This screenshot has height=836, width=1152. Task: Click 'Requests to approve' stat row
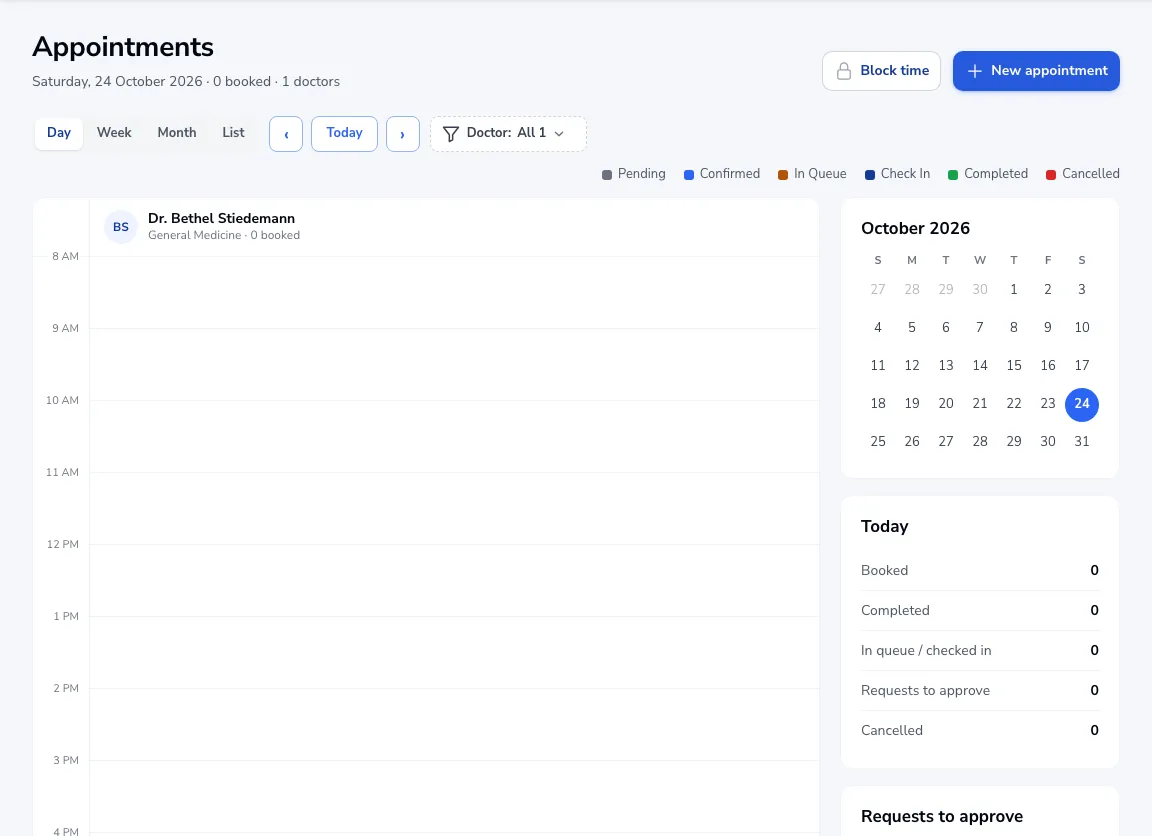coord(979,691)
